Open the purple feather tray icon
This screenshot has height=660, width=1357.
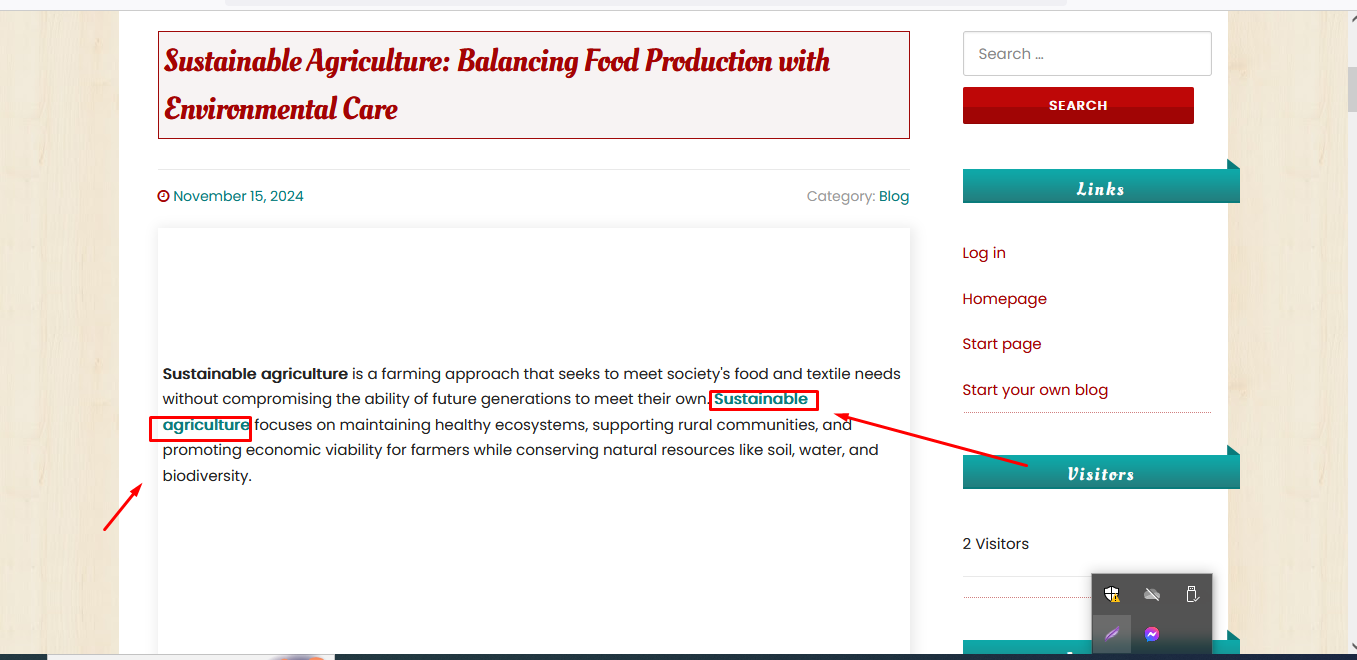1111,634
